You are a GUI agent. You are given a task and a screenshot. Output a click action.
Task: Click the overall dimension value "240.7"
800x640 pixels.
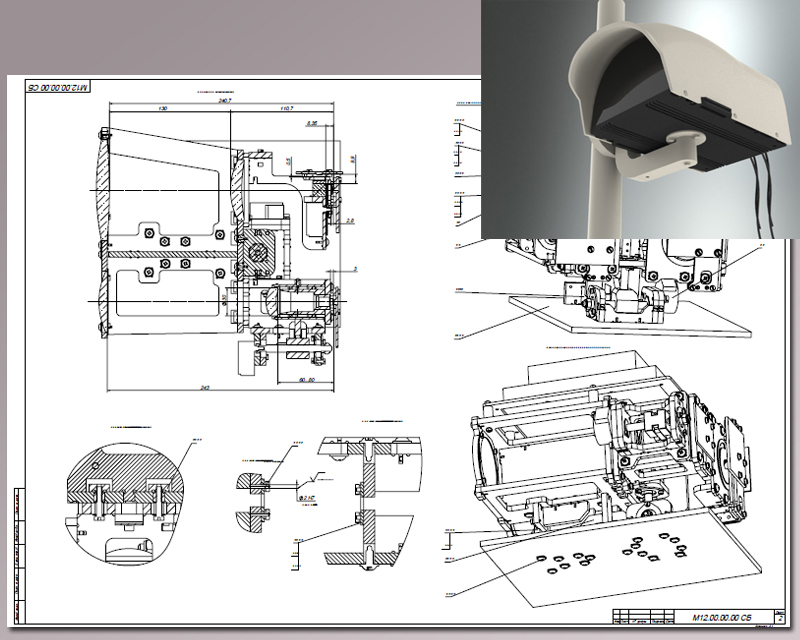(224, 101)
